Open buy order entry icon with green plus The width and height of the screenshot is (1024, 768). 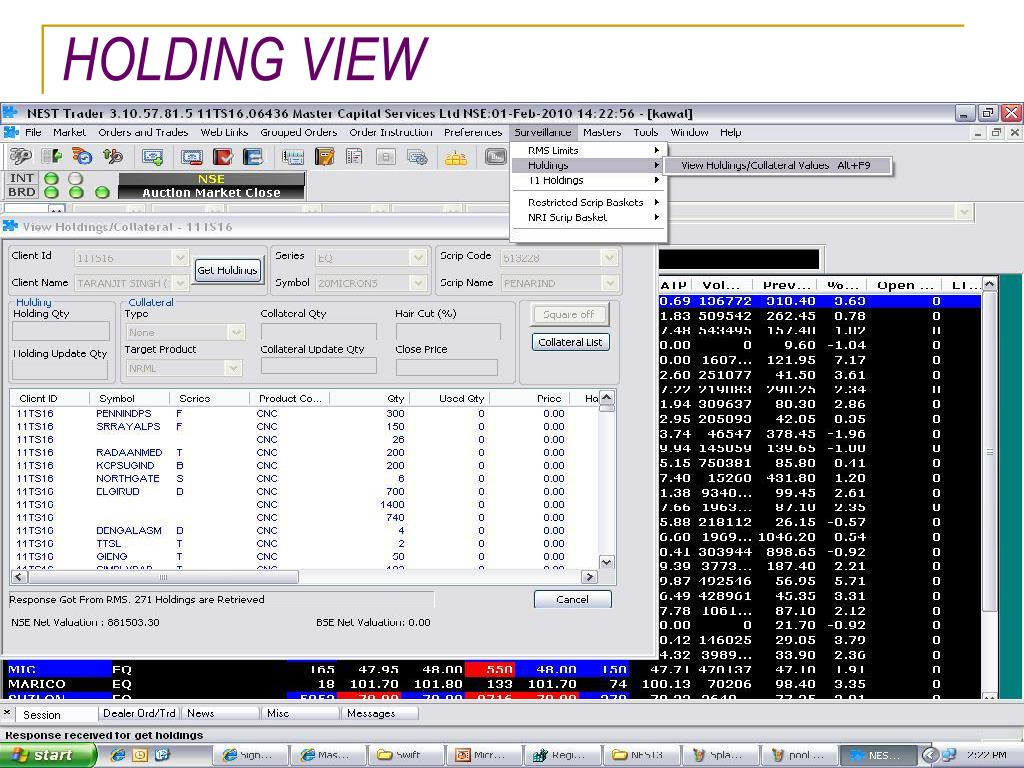pos(153,157)
